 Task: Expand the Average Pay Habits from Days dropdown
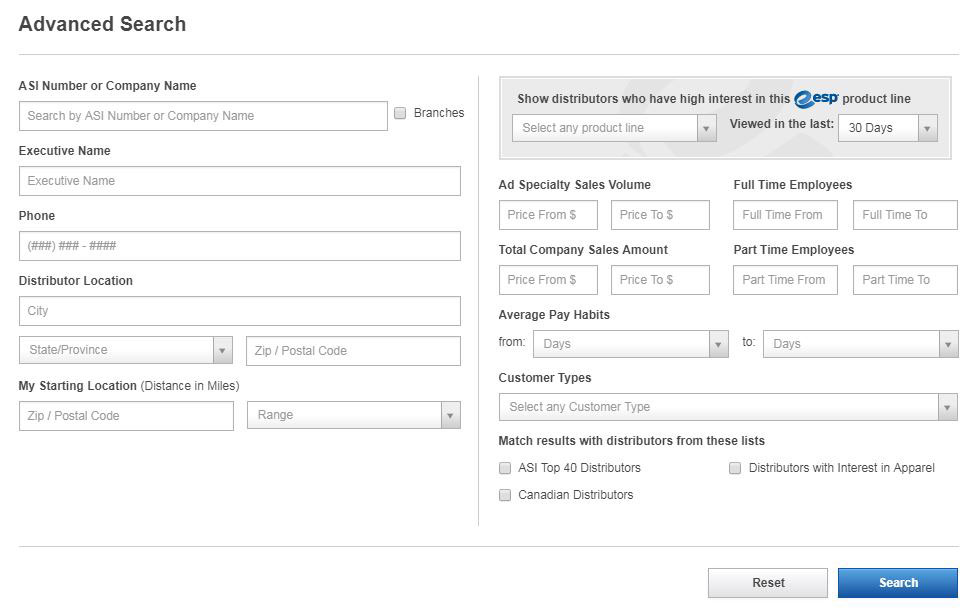click(630, 343)
